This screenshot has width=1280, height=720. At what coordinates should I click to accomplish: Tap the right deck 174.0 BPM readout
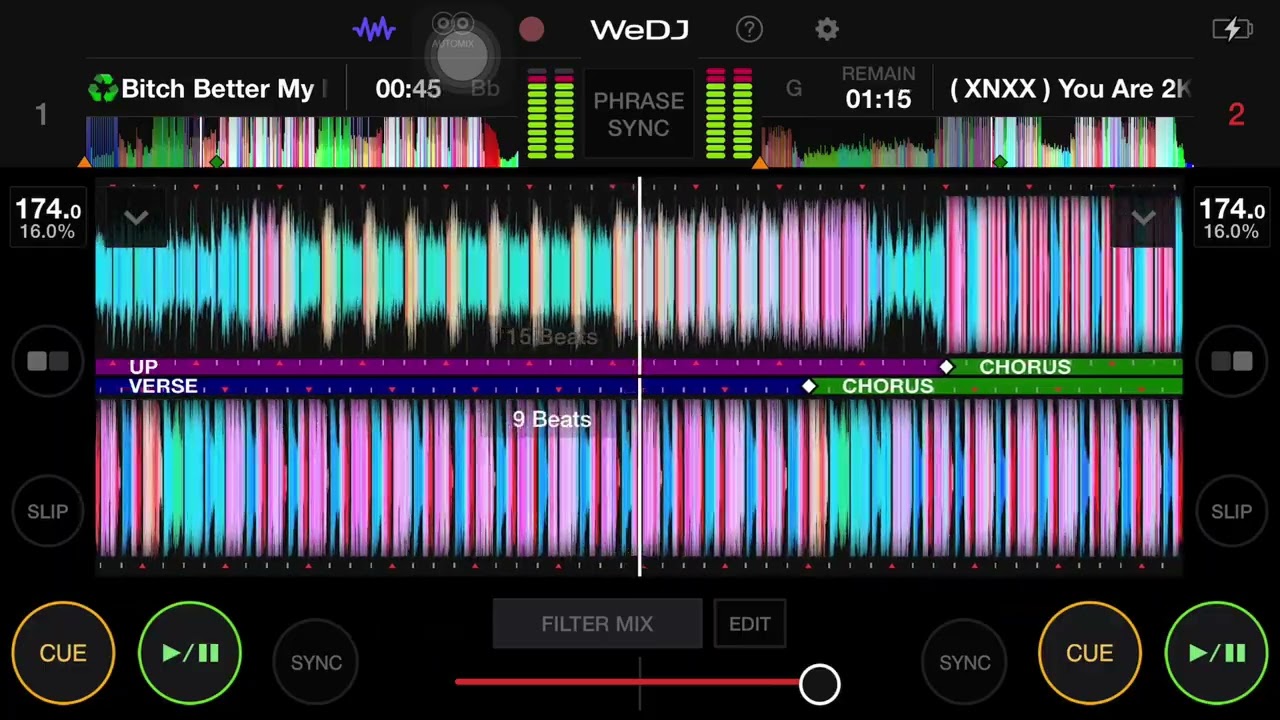(1231, 218)
